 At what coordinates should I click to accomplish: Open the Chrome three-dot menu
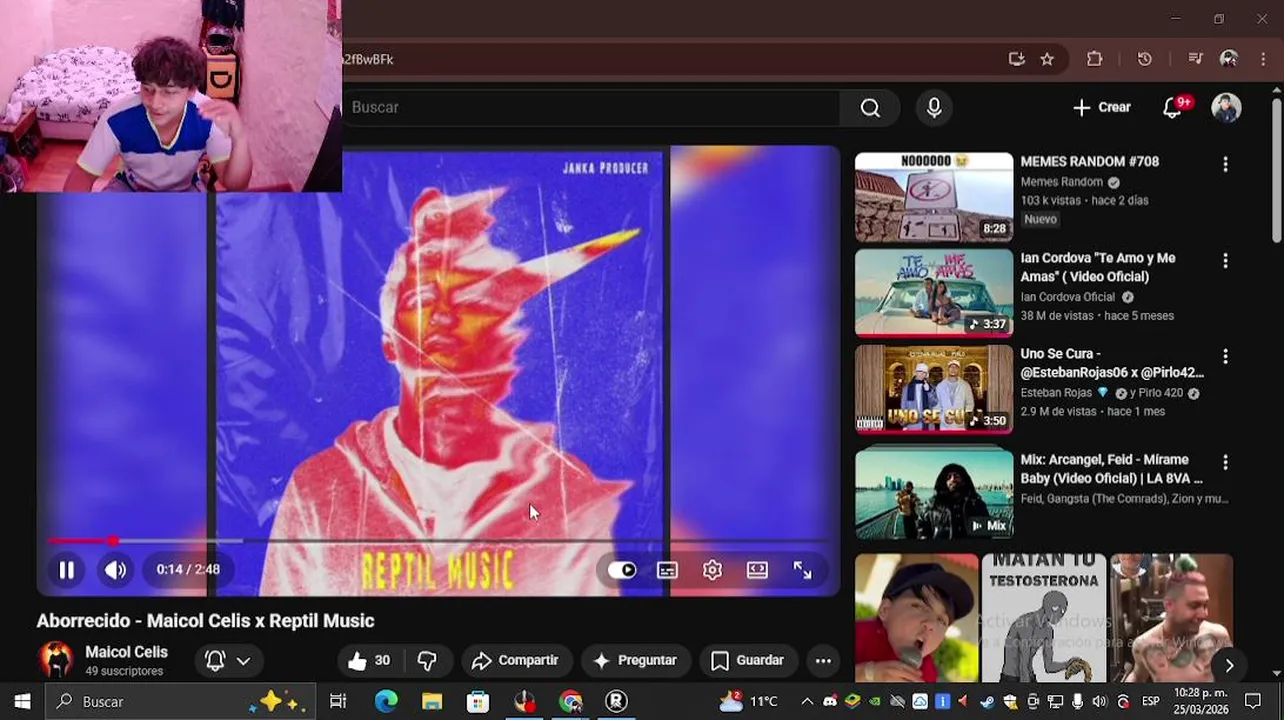coord(1264,59)
